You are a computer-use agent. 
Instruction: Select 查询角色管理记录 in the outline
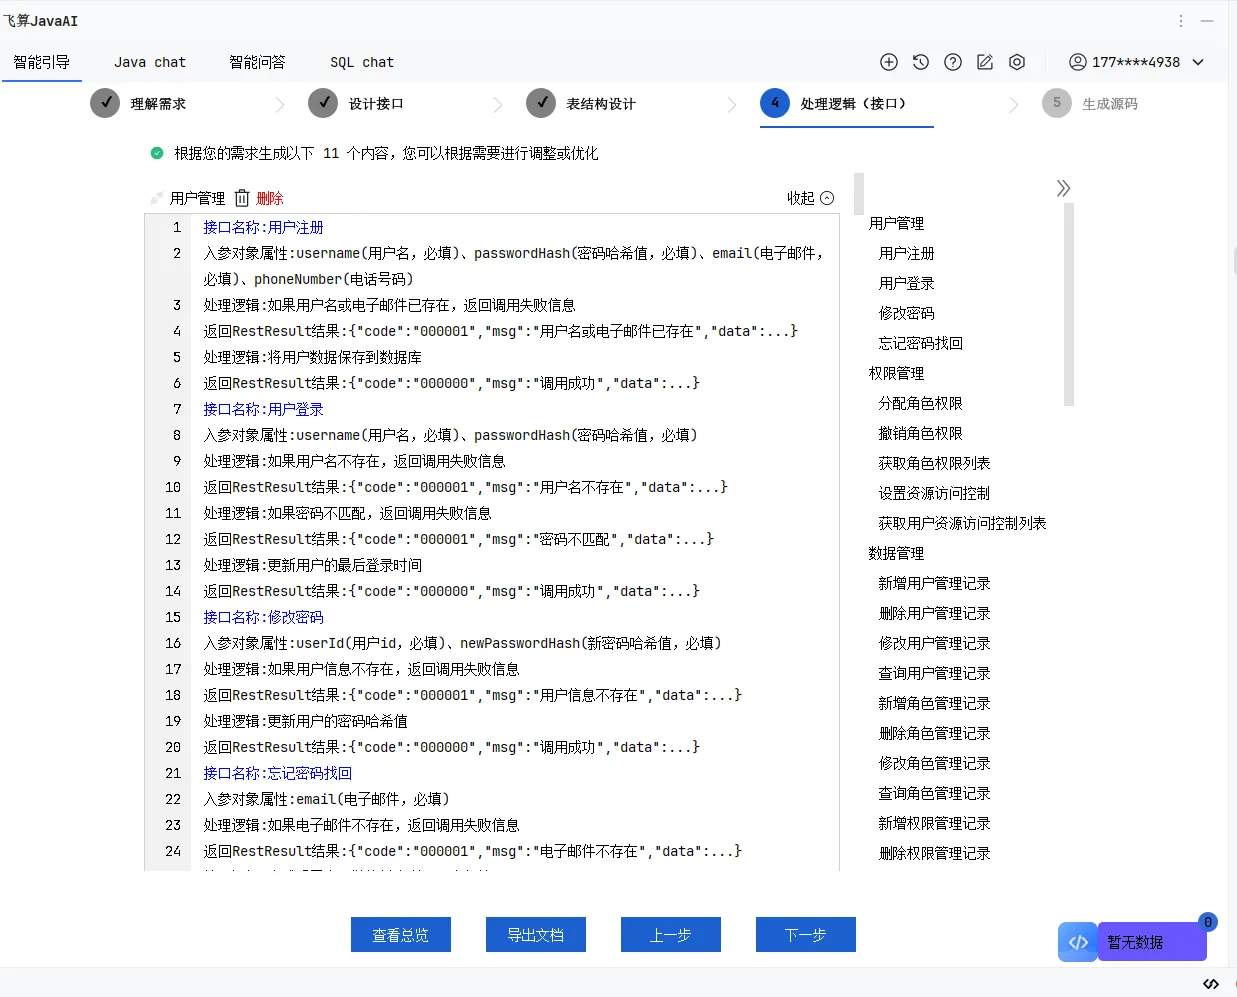[x=935, y=793]
